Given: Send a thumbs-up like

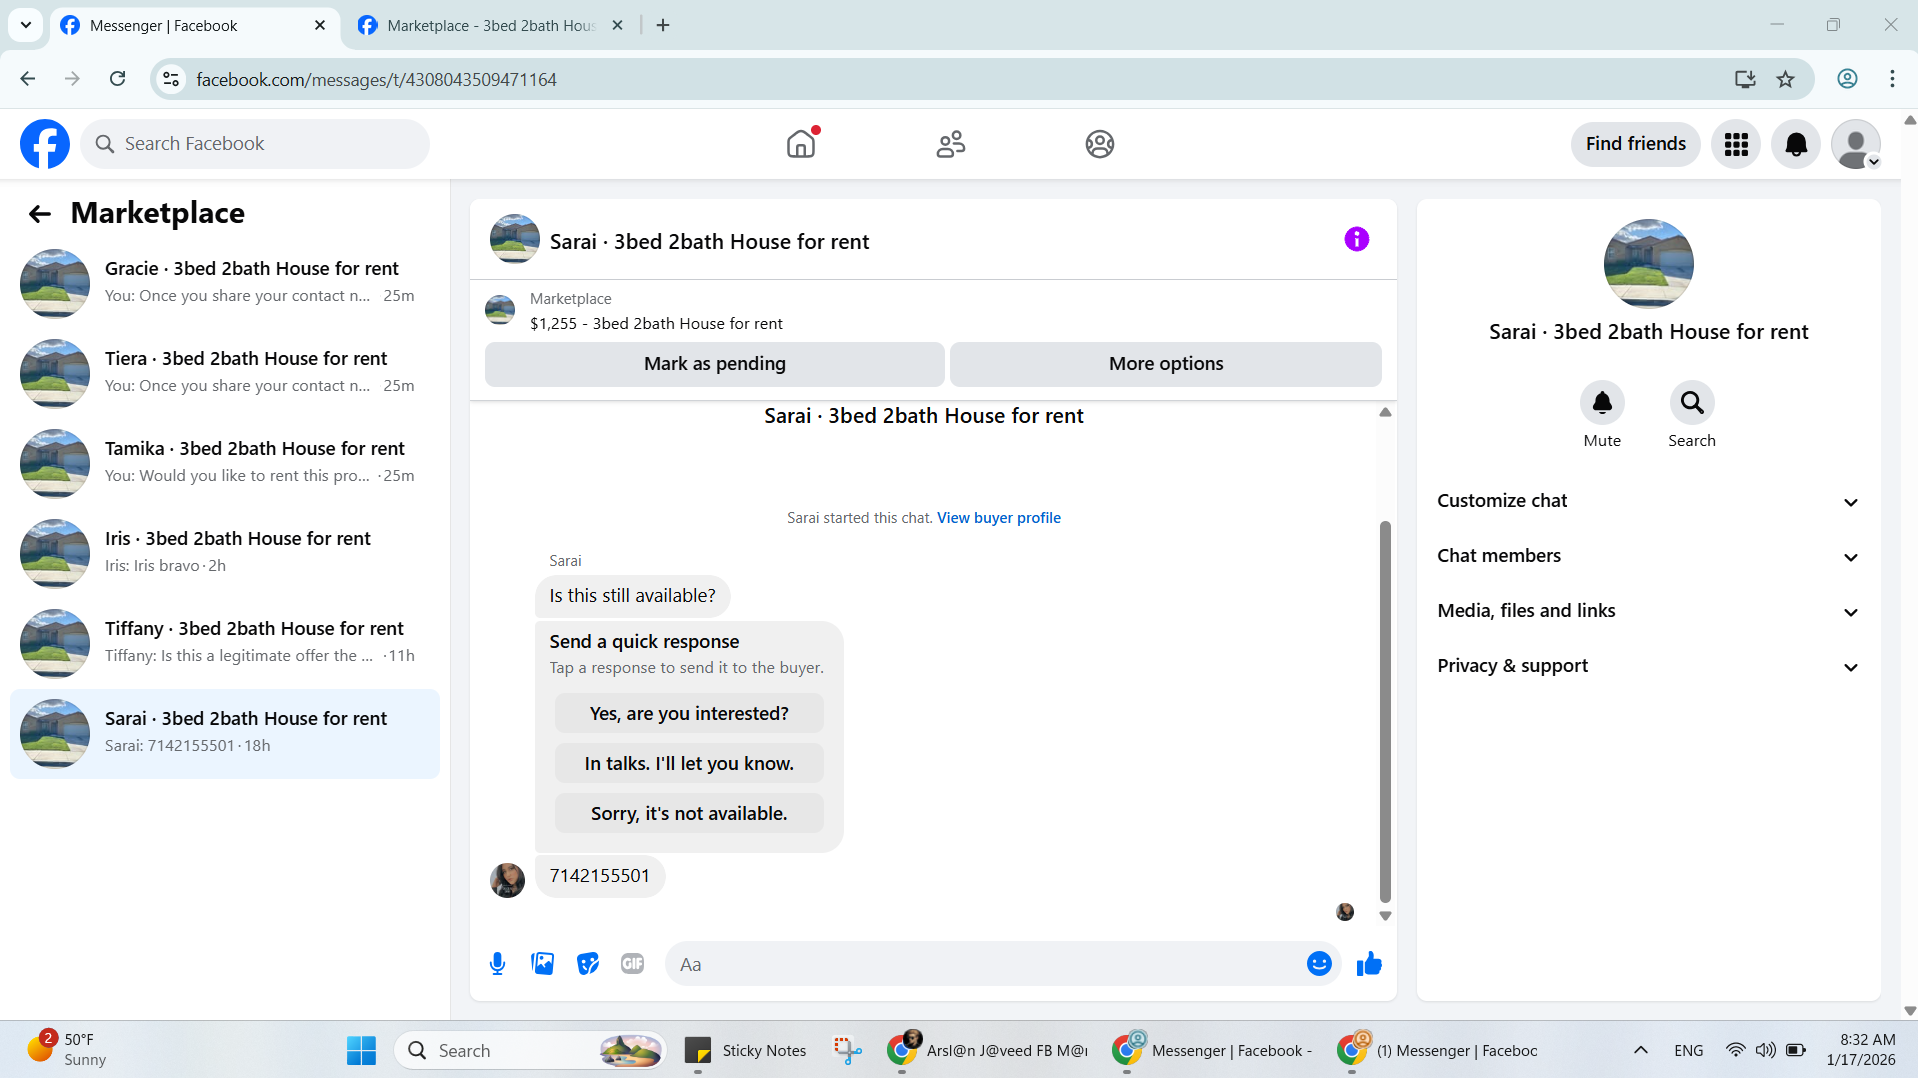Looking at the screenshot, I should click(1369, 964).
